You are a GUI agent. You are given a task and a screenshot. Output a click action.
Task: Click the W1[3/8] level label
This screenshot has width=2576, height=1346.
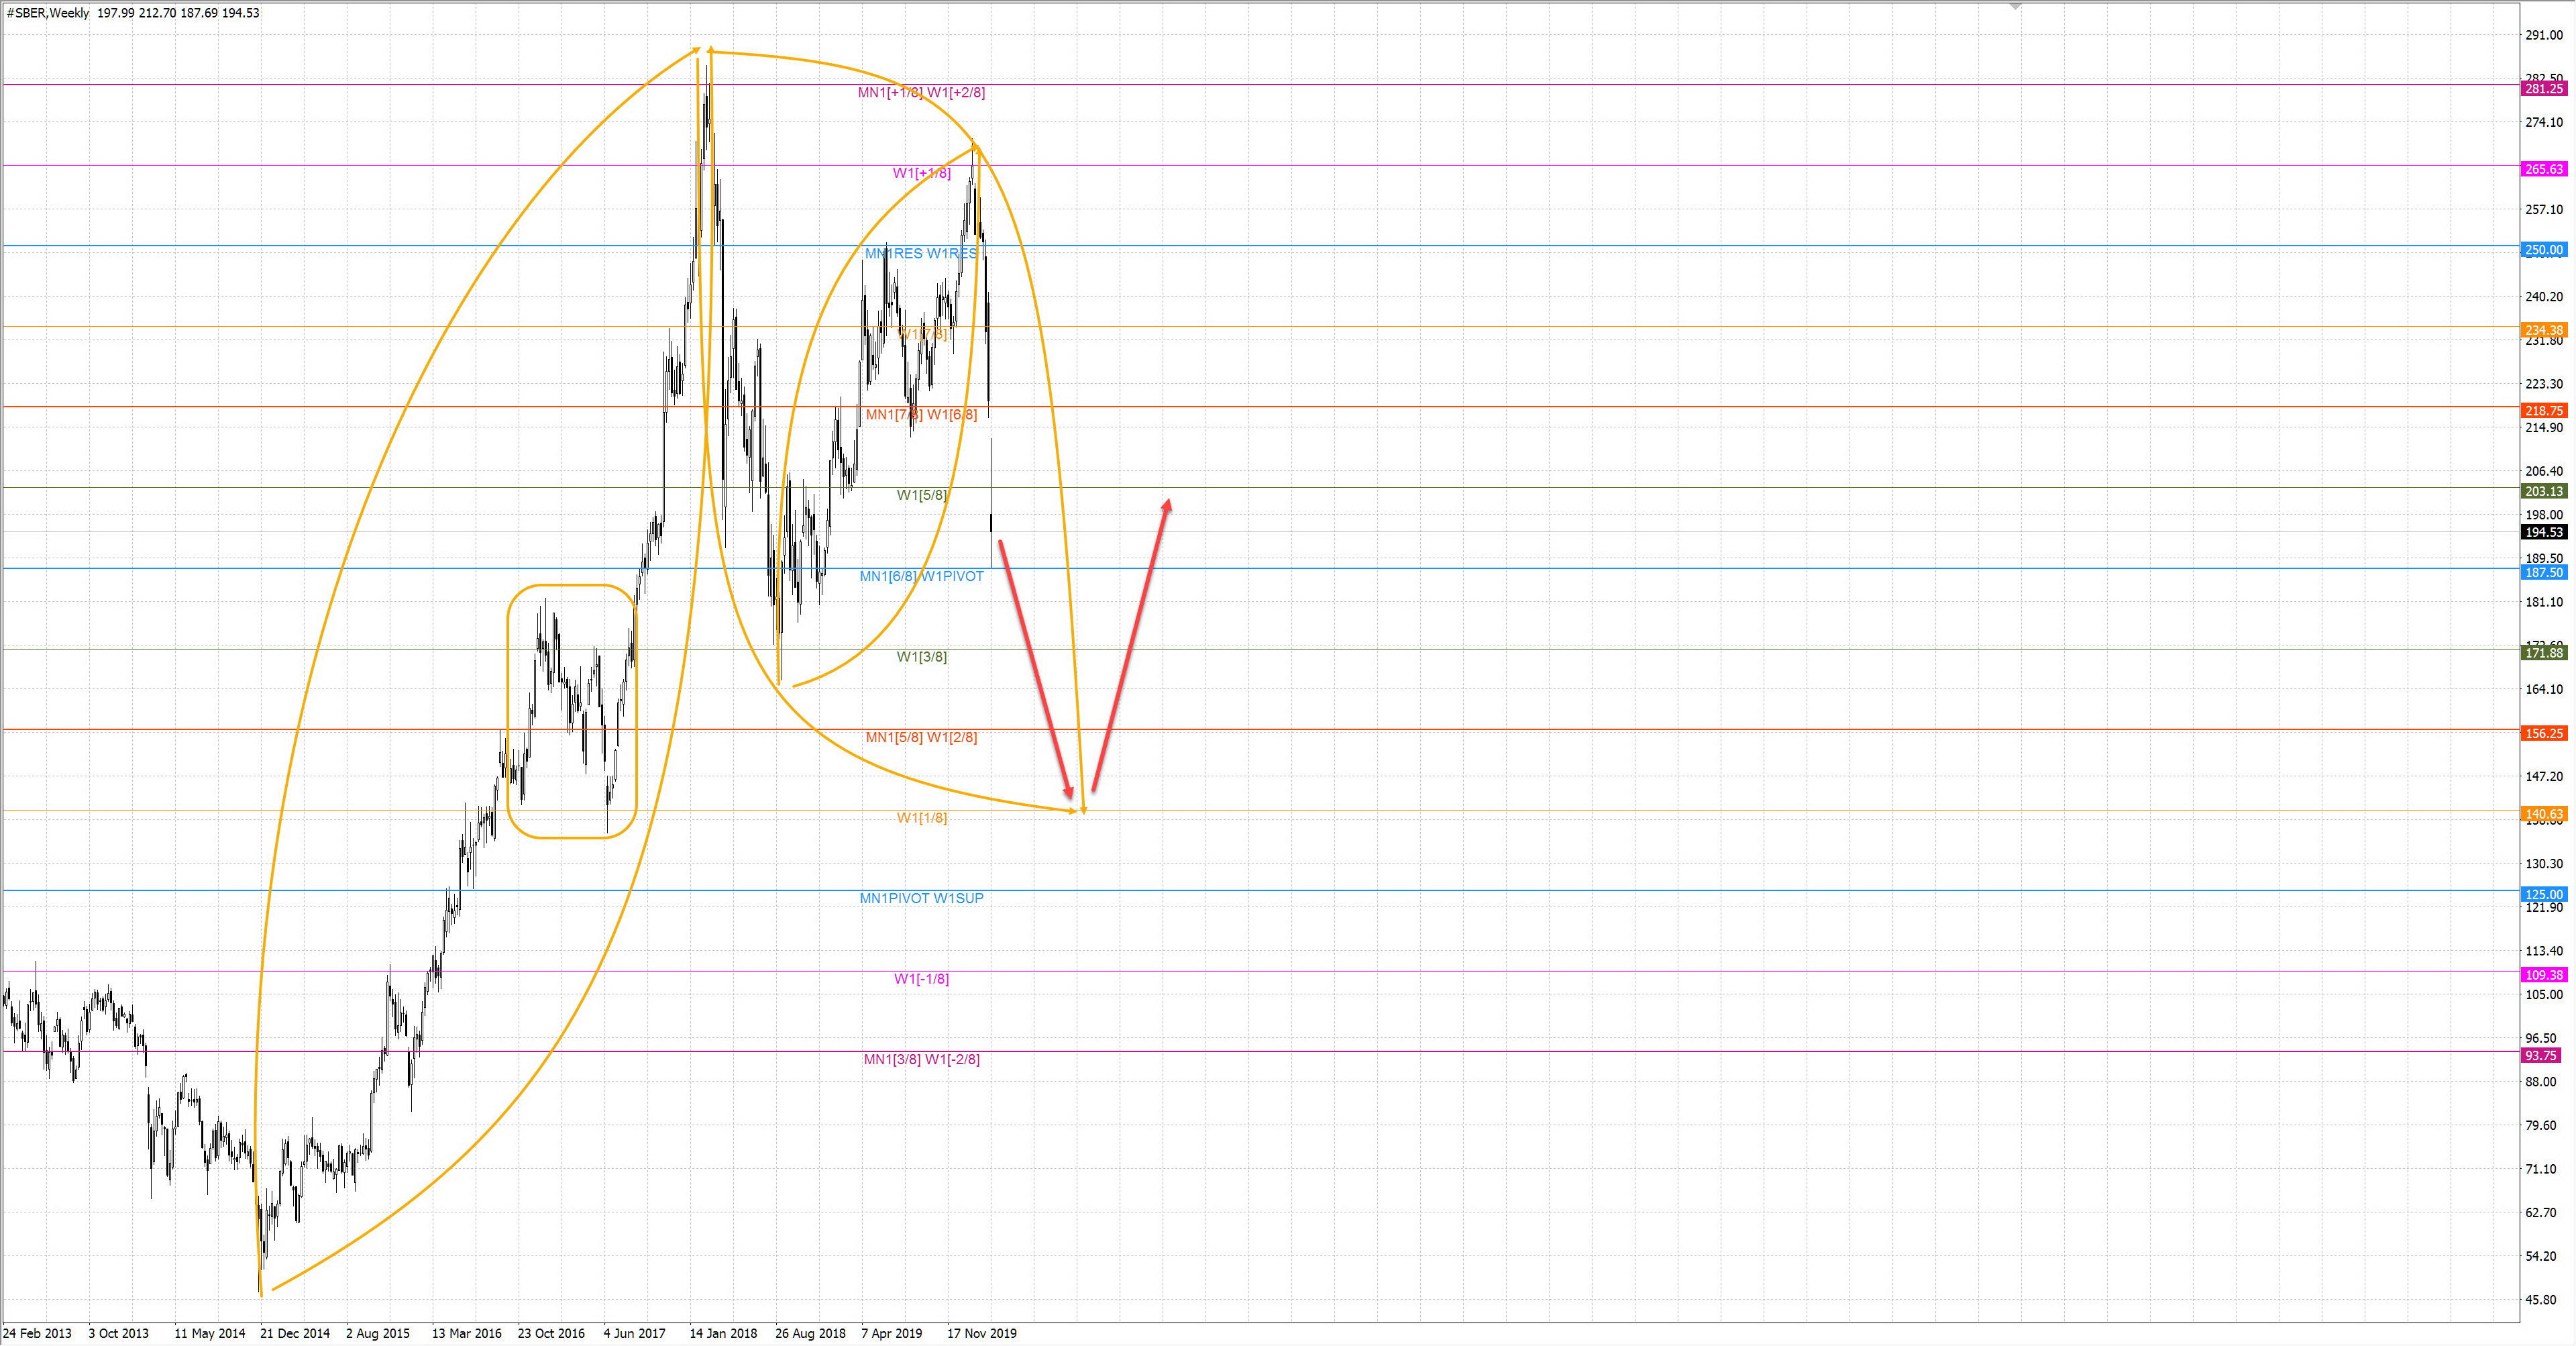coord(921,657)
